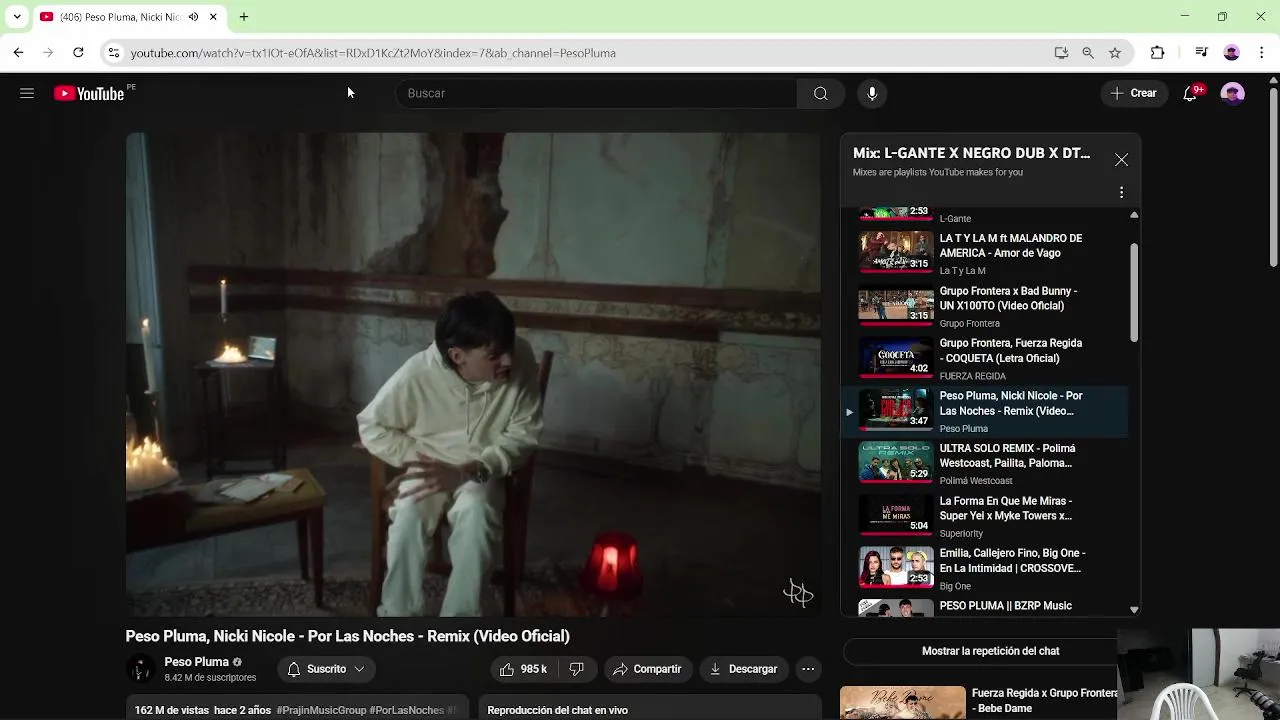Select ULTRA SOLO REMIX playlist item
Image resolution: width=1280 pixels, height=720 pixels.
pyautogui.click(x=985, y=463)
